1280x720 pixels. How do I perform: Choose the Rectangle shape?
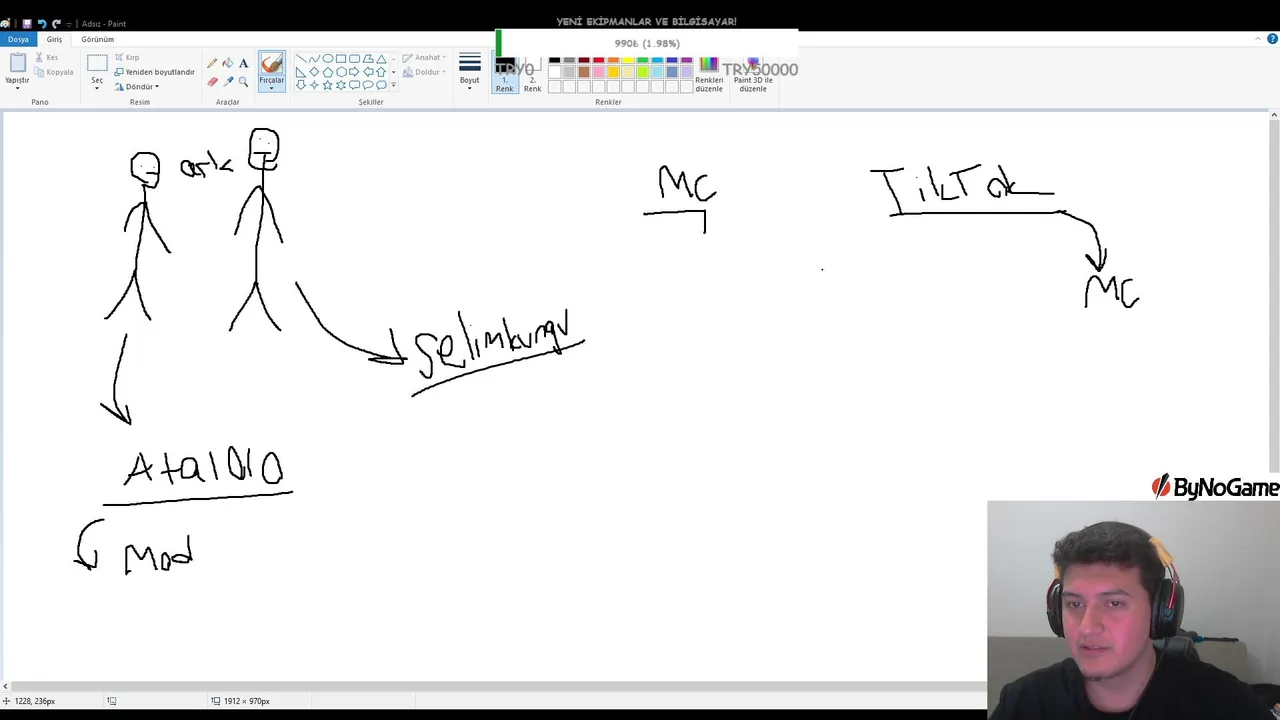[x=341, y=59]
